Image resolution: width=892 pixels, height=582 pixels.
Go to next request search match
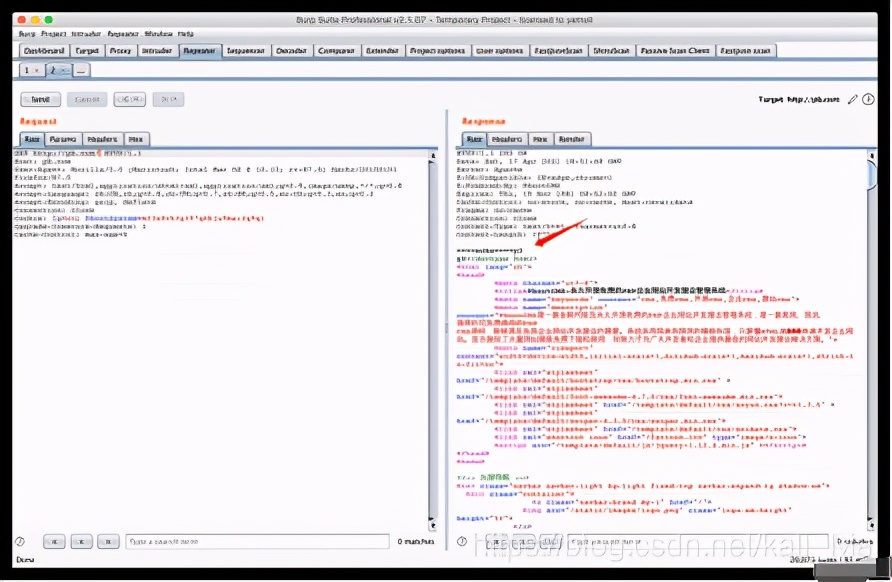(108, 542)
